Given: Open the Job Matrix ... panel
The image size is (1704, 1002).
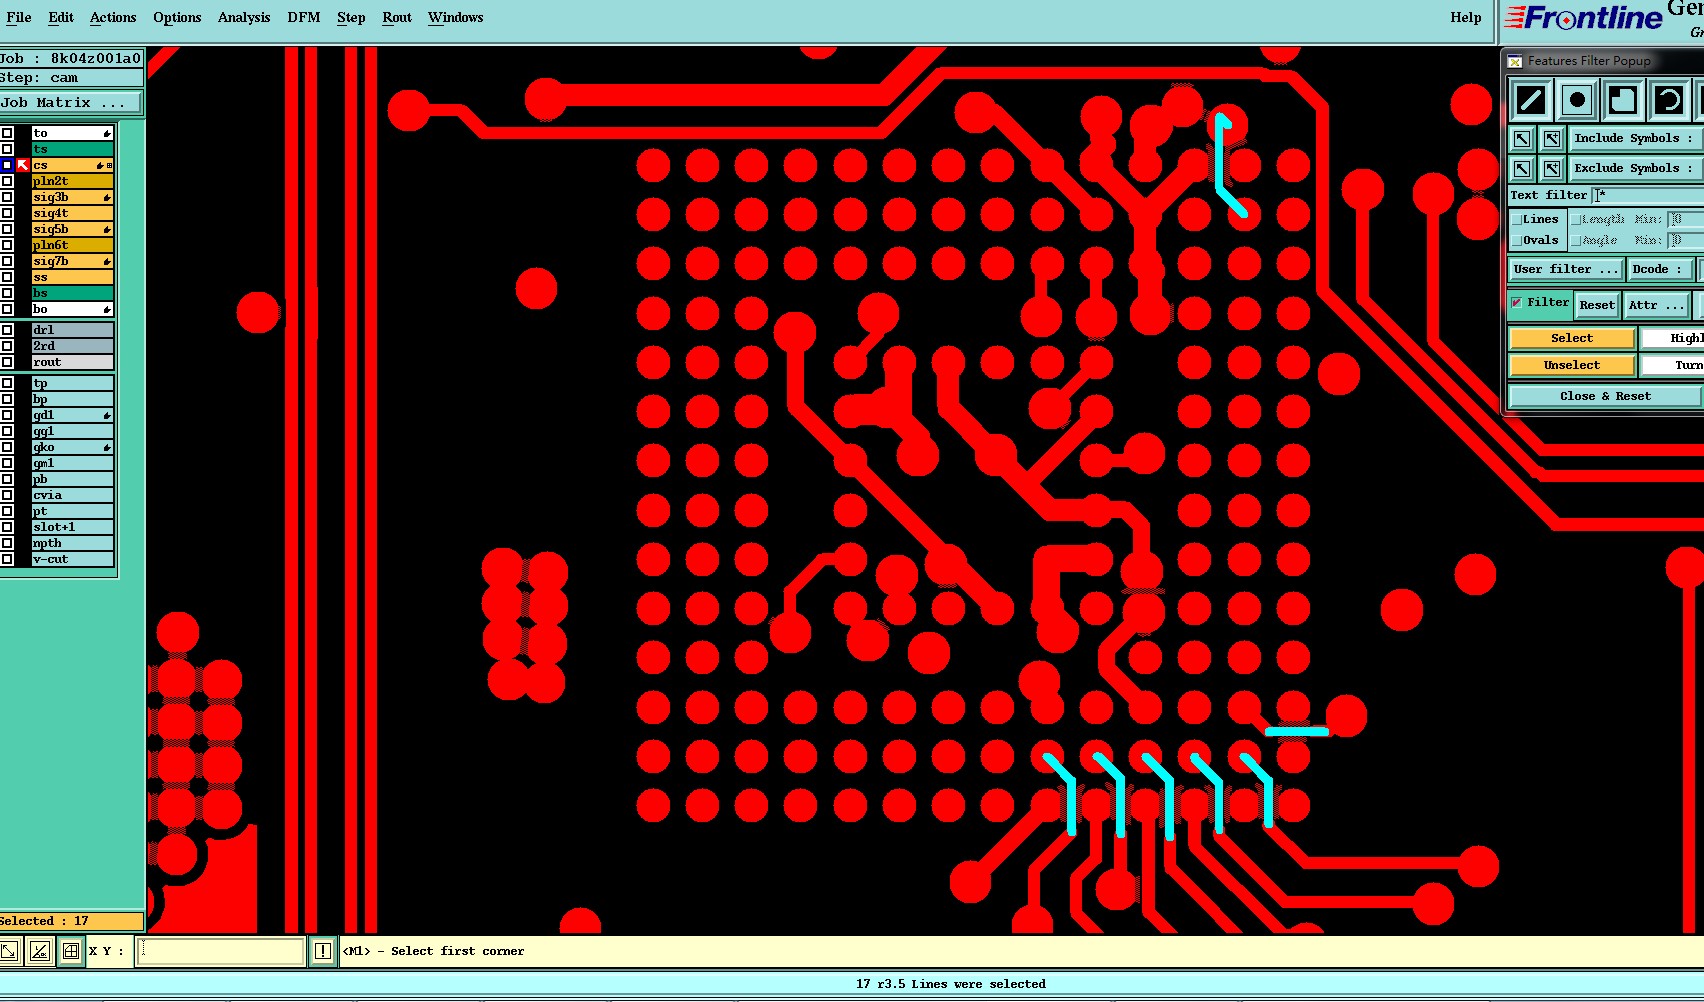Looking at the screenshot, I should [70, 103].
